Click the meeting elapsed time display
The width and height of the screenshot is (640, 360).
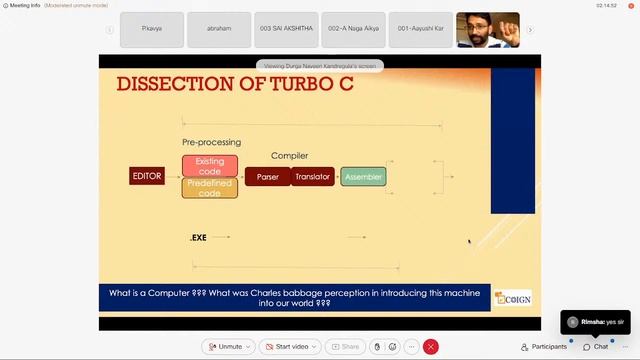606,6
